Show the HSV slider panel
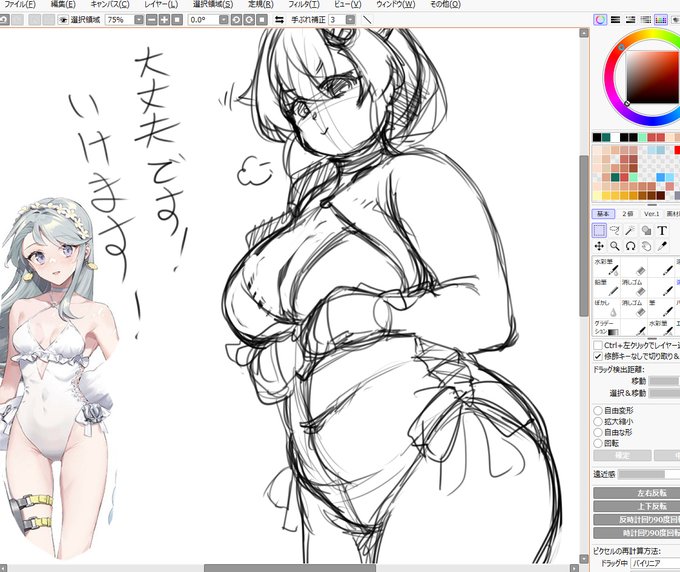The image size is (680, 572). pyautogui.click(x=630, y=20)
